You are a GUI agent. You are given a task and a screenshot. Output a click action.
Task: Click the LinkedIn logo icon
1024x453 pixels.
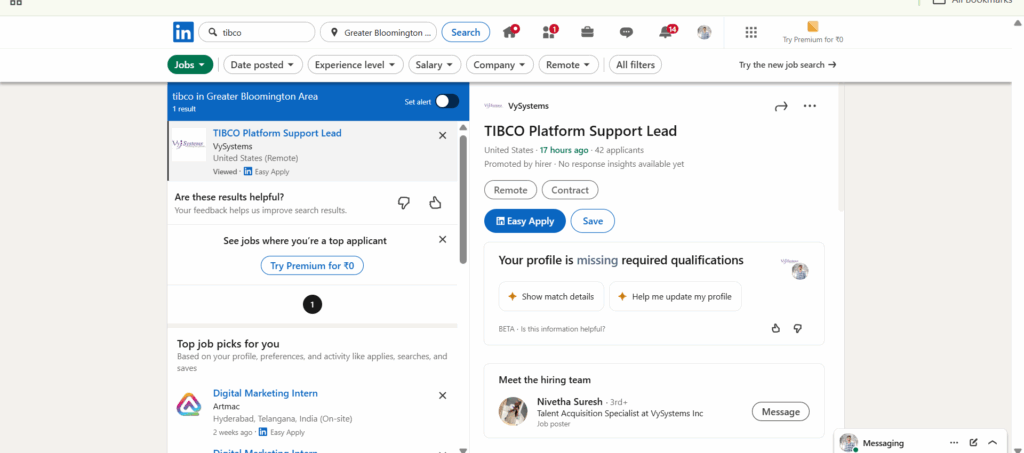tap(183, 32)
